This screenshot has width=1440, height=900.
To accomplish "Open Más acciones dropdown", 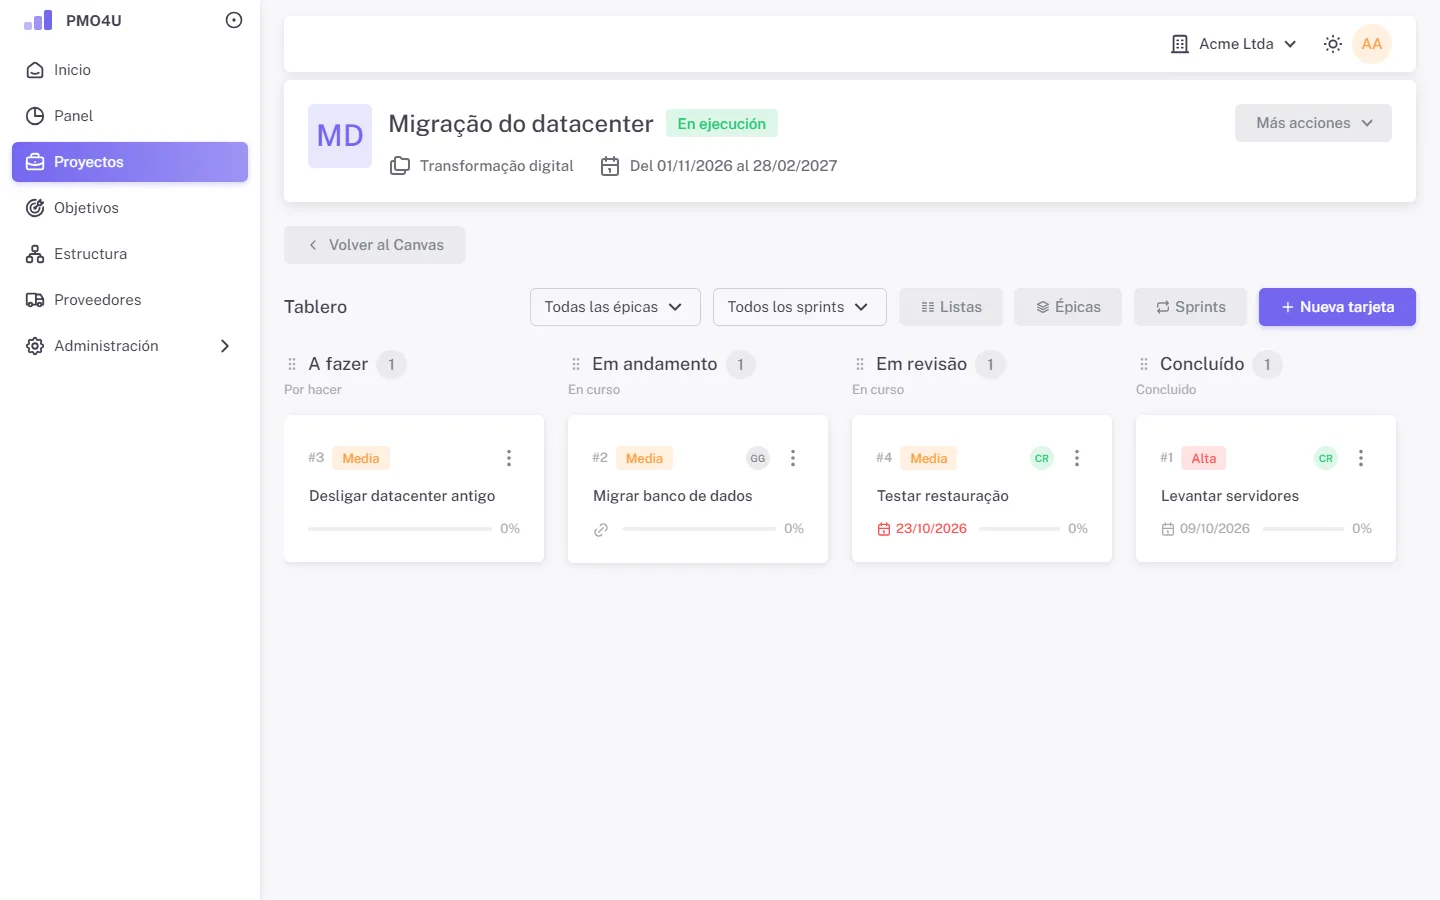I will point(1313,123).
